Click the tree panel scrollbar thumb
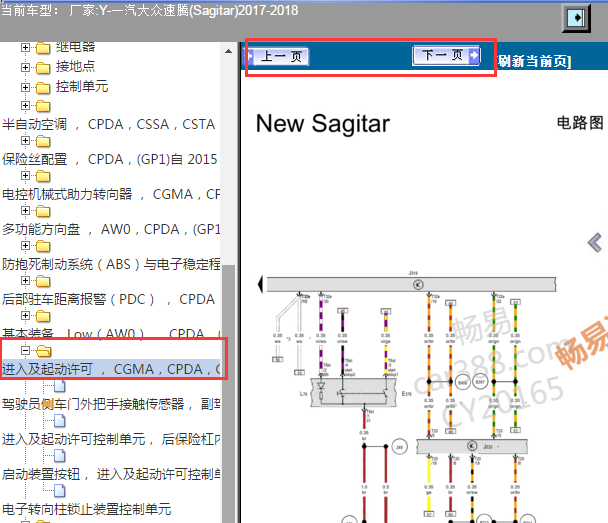Viewport: 608px width, 523px height. coord(228,394)
